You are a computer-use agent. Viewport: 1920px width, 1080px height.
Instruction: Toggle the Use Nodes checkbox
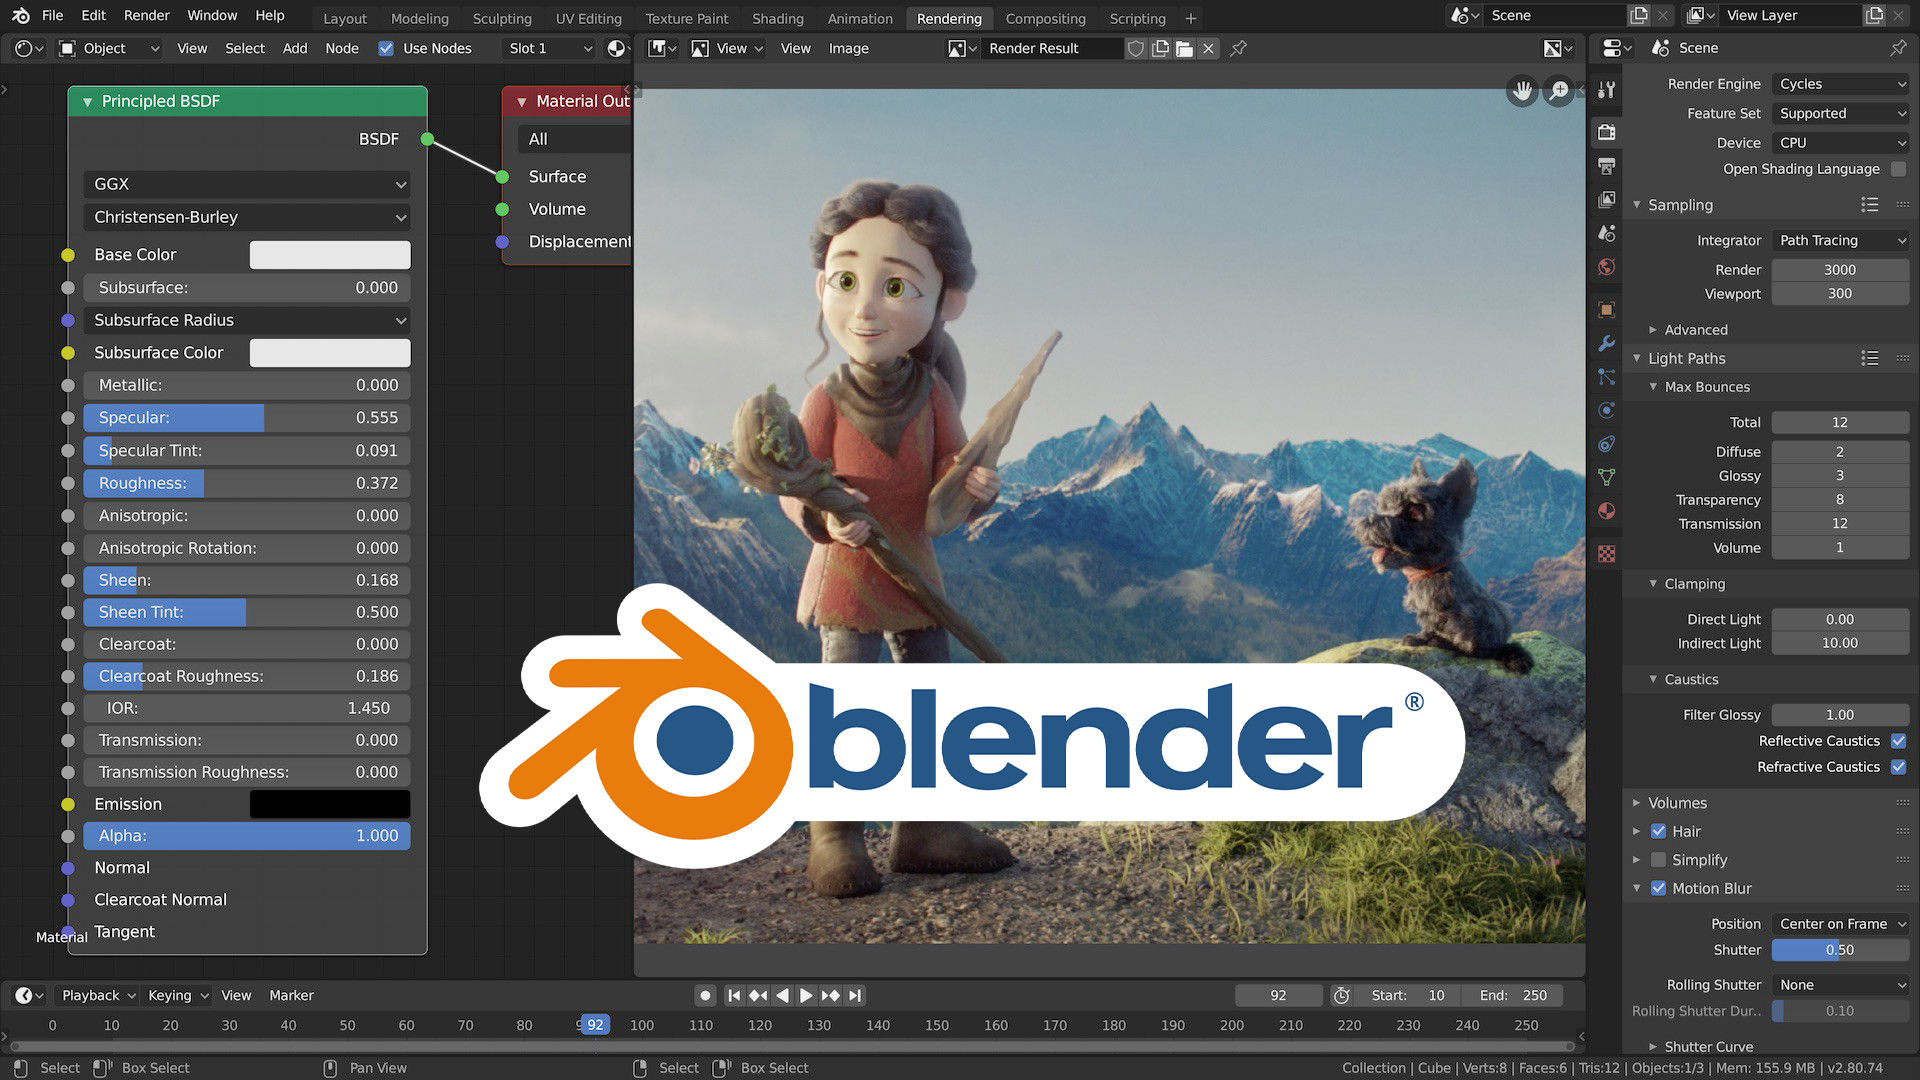tap(386, 48)
